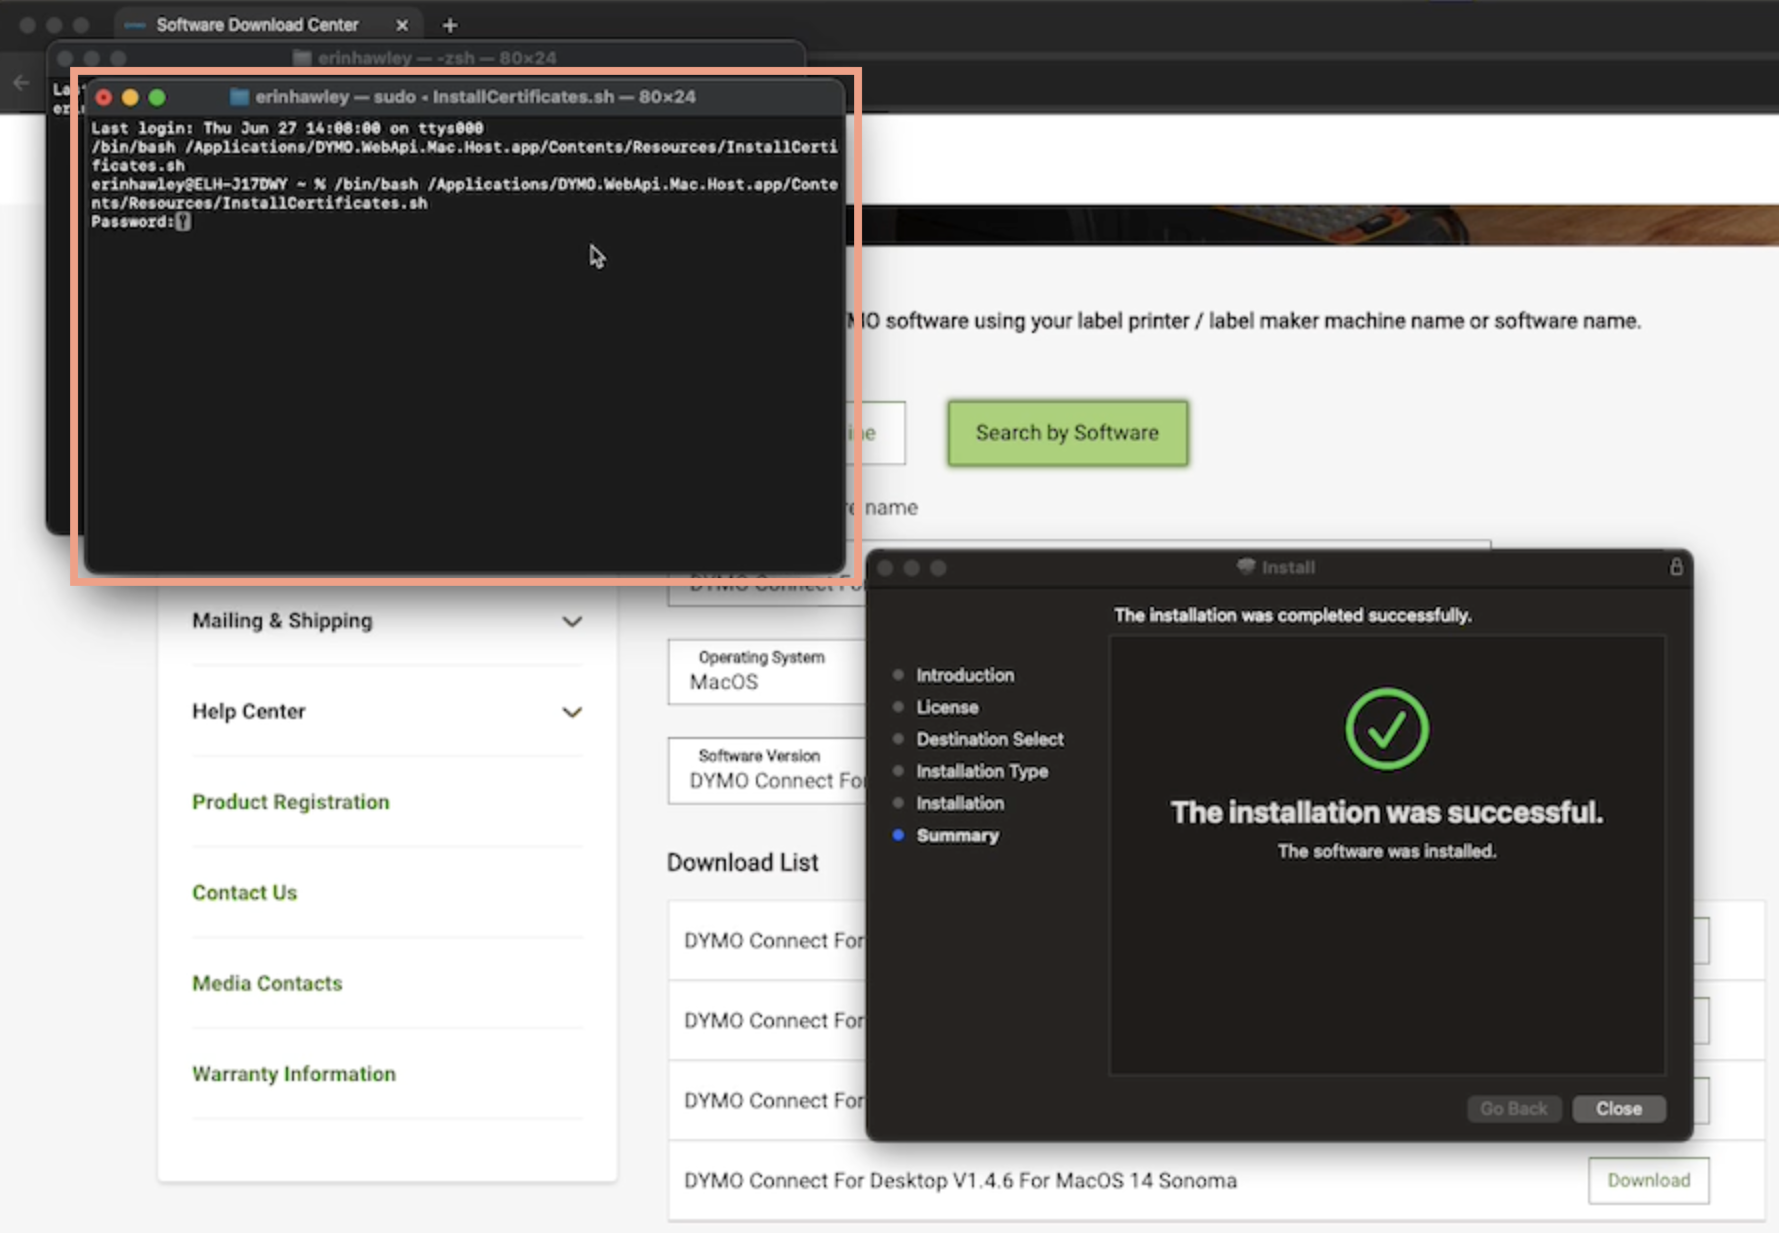
Task: Open the Contact Us link
Action: point(244,893)
